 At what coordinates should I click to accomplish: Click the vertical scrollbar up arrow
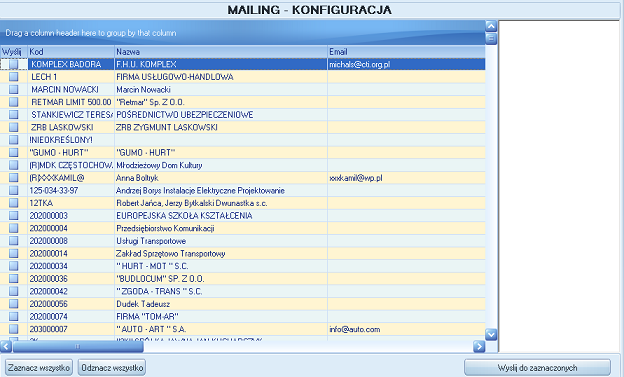coord(491,26)
